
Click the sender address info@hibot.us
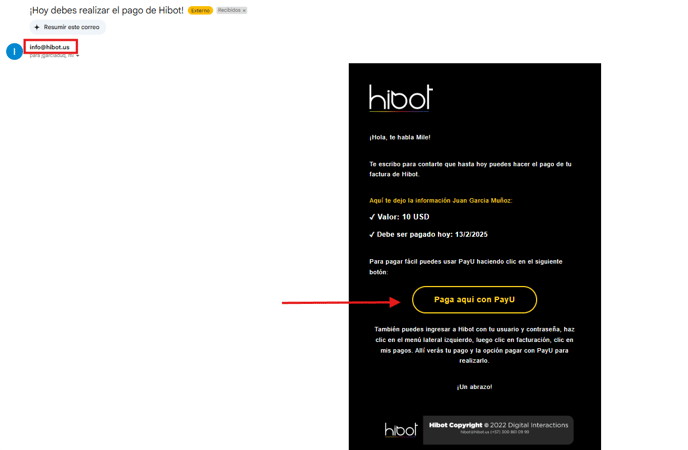tap(50, 47)
